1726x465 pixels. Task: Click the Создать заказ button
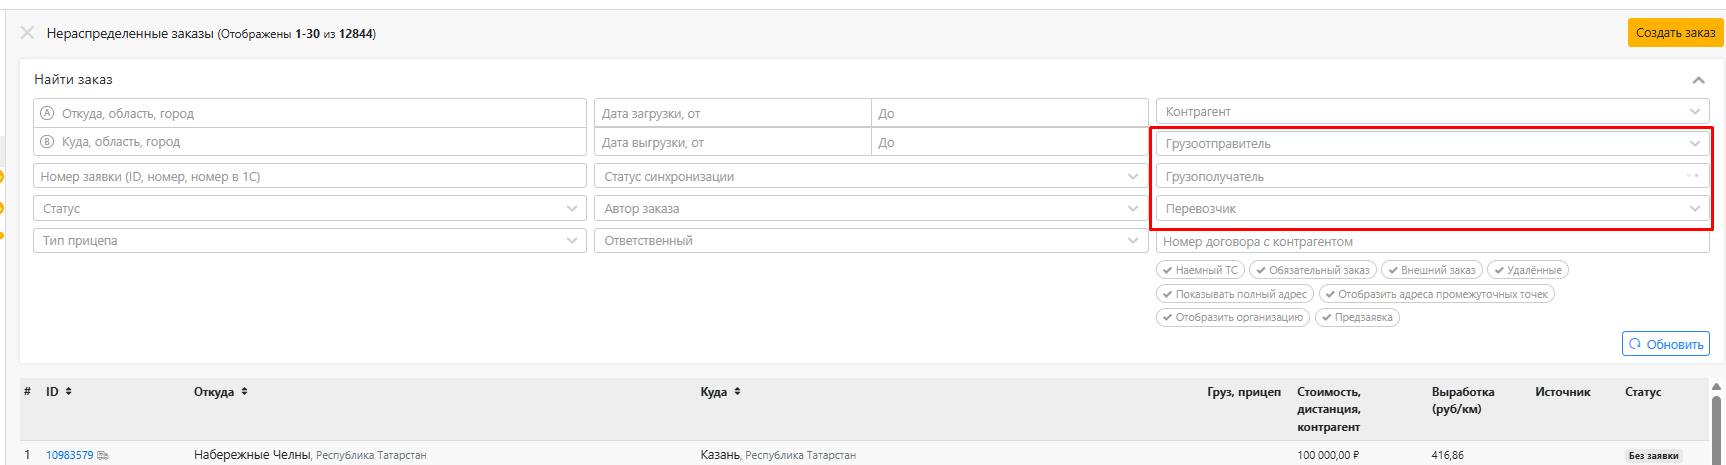coord(1675,33)
